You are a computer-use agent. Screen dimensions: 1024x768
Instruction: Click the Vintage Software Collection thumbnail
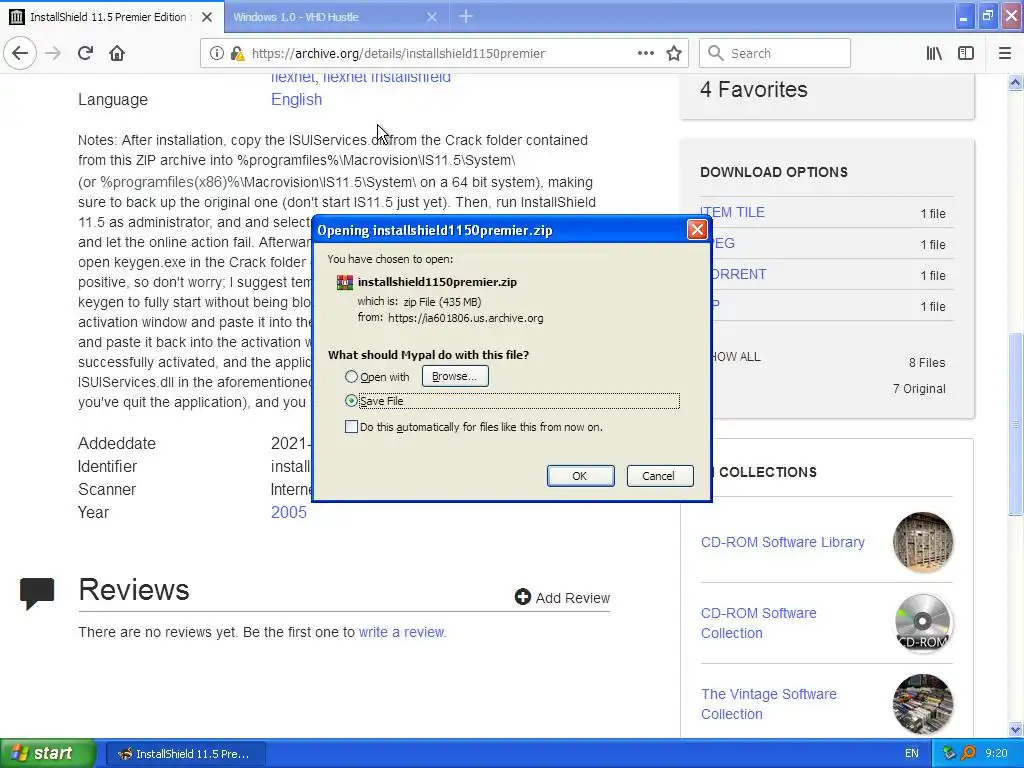coord(922,704)
